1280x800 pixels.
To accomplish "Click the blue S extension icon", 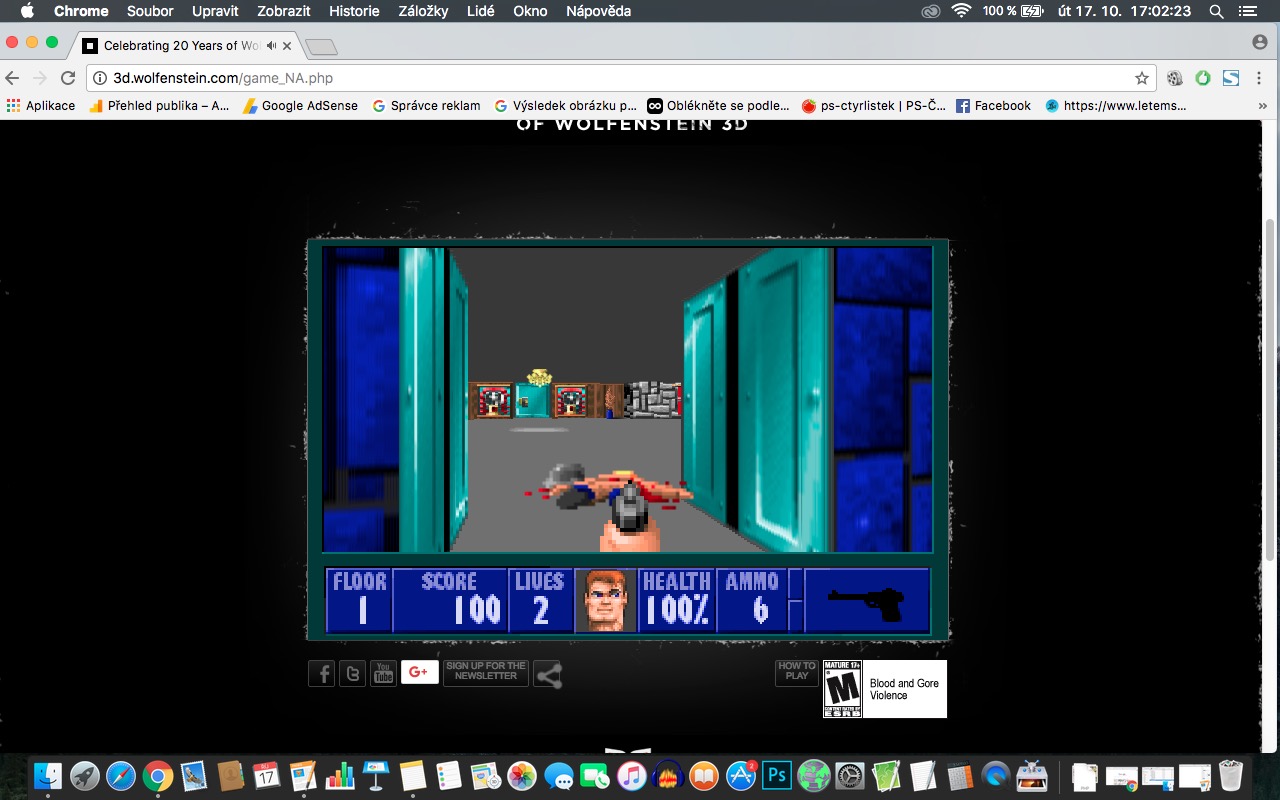I will click(x=1231, y=78).
